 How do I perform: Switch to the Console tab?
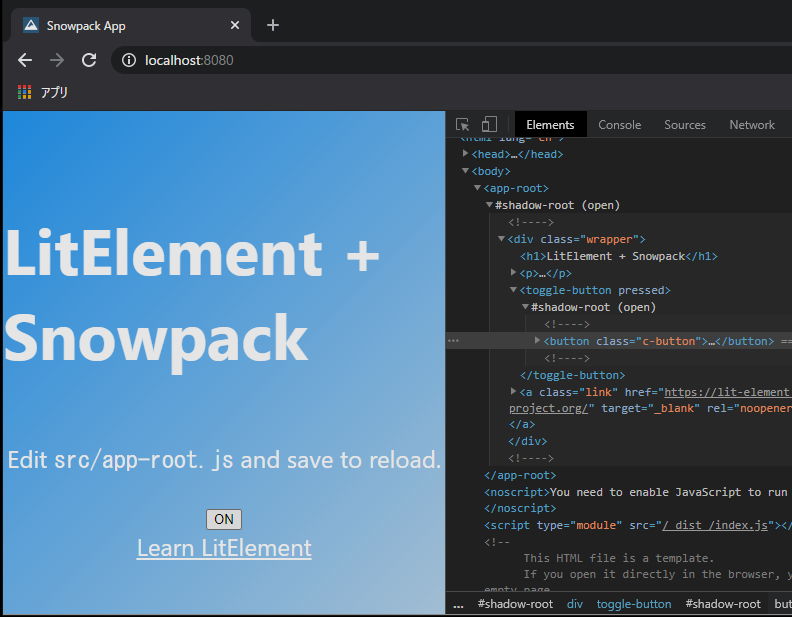pyautogui.click(x=620, y=125)
